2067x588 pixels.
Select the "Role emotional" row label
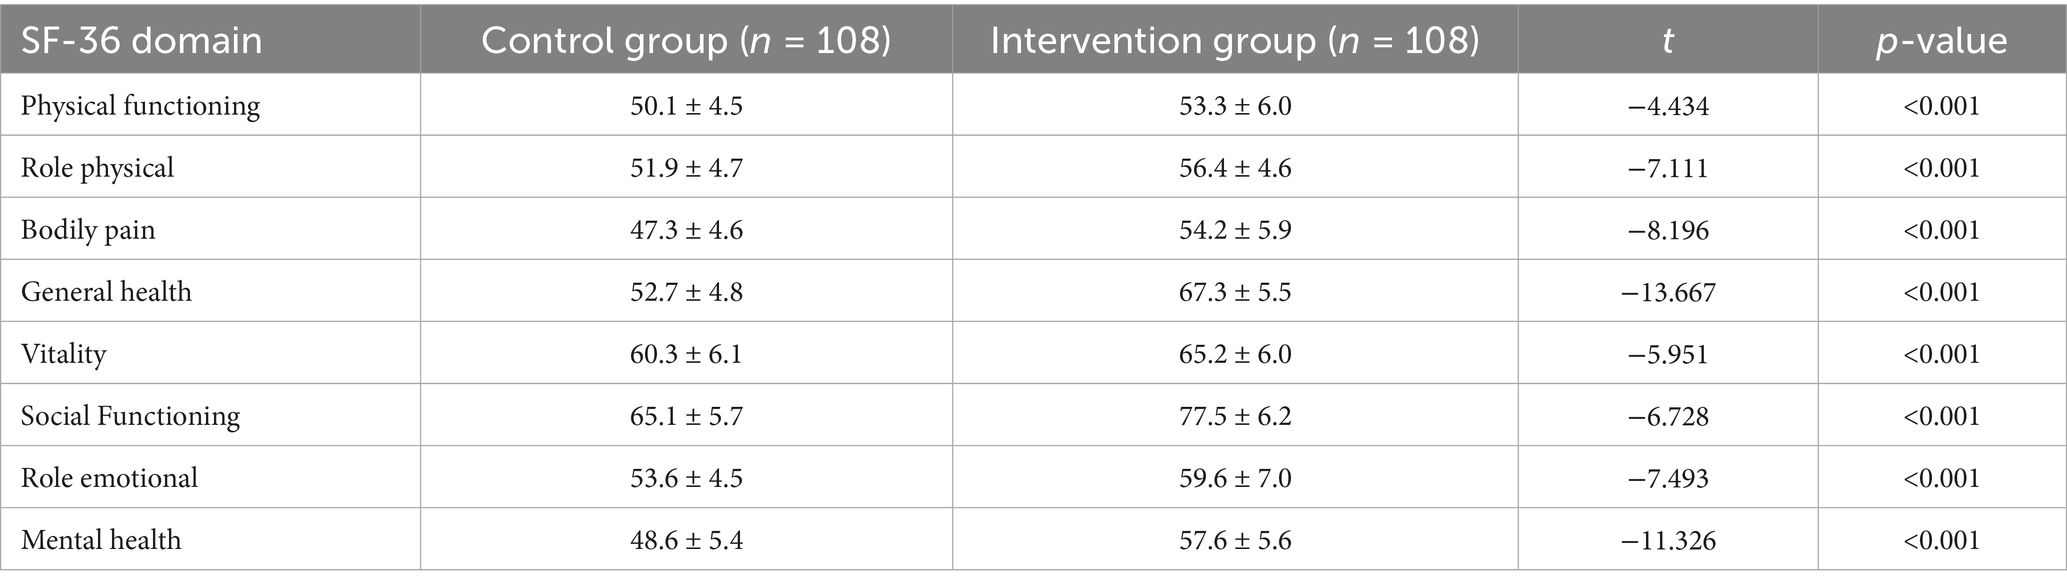click(x=110, y=478)
